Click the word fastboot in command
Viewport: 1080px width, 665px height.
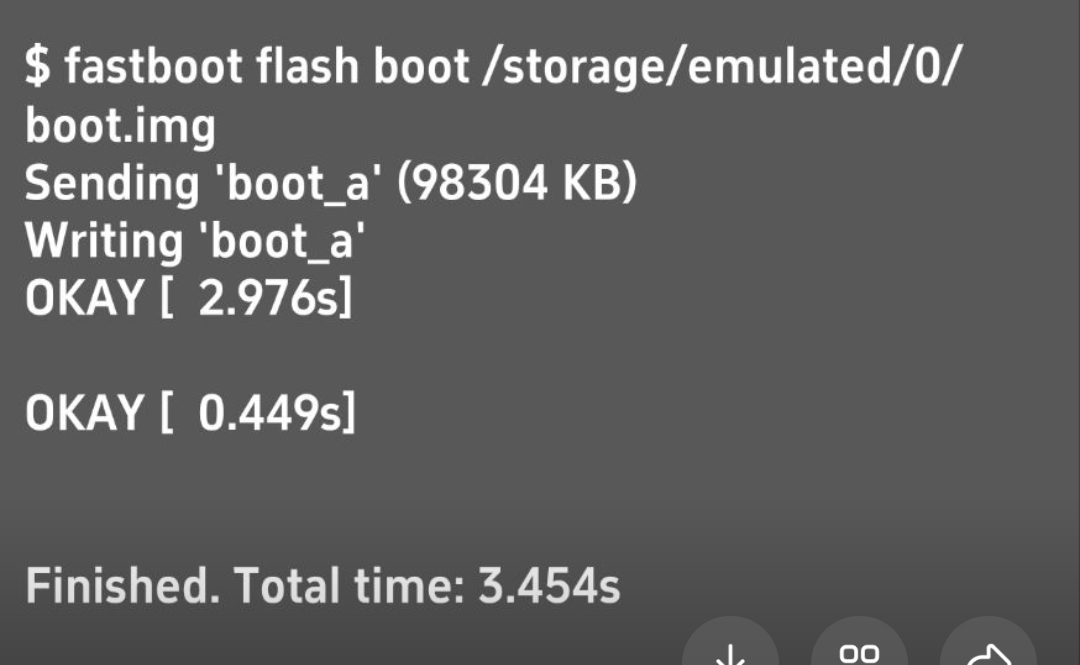[x=153, y=68]
